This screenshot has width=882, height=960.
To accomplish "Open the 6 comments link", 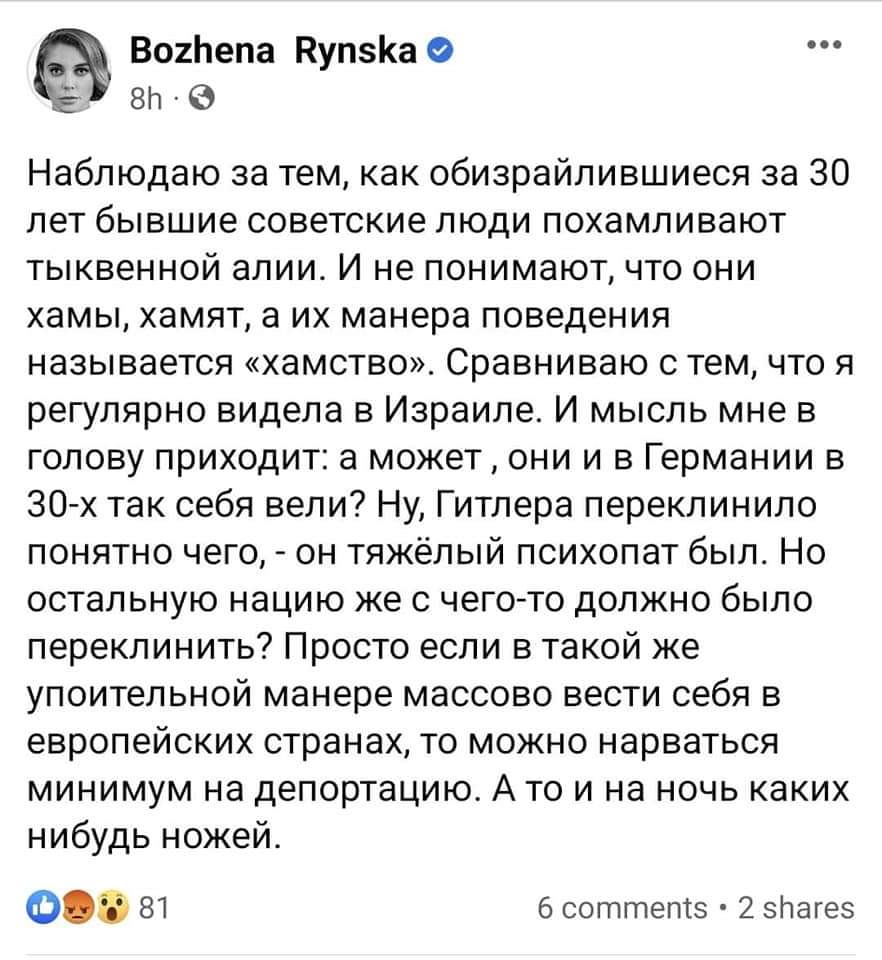I will click(x=622, y=909).
